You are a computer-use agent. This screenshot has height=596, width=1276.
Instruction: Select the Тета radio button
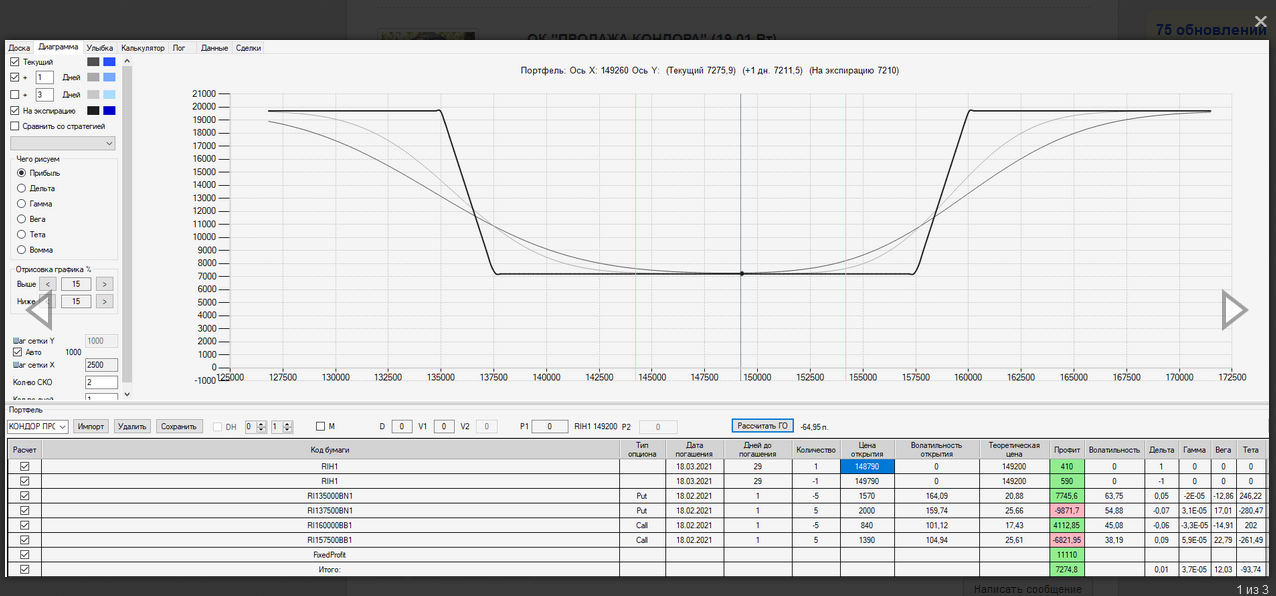coord(21,234)
